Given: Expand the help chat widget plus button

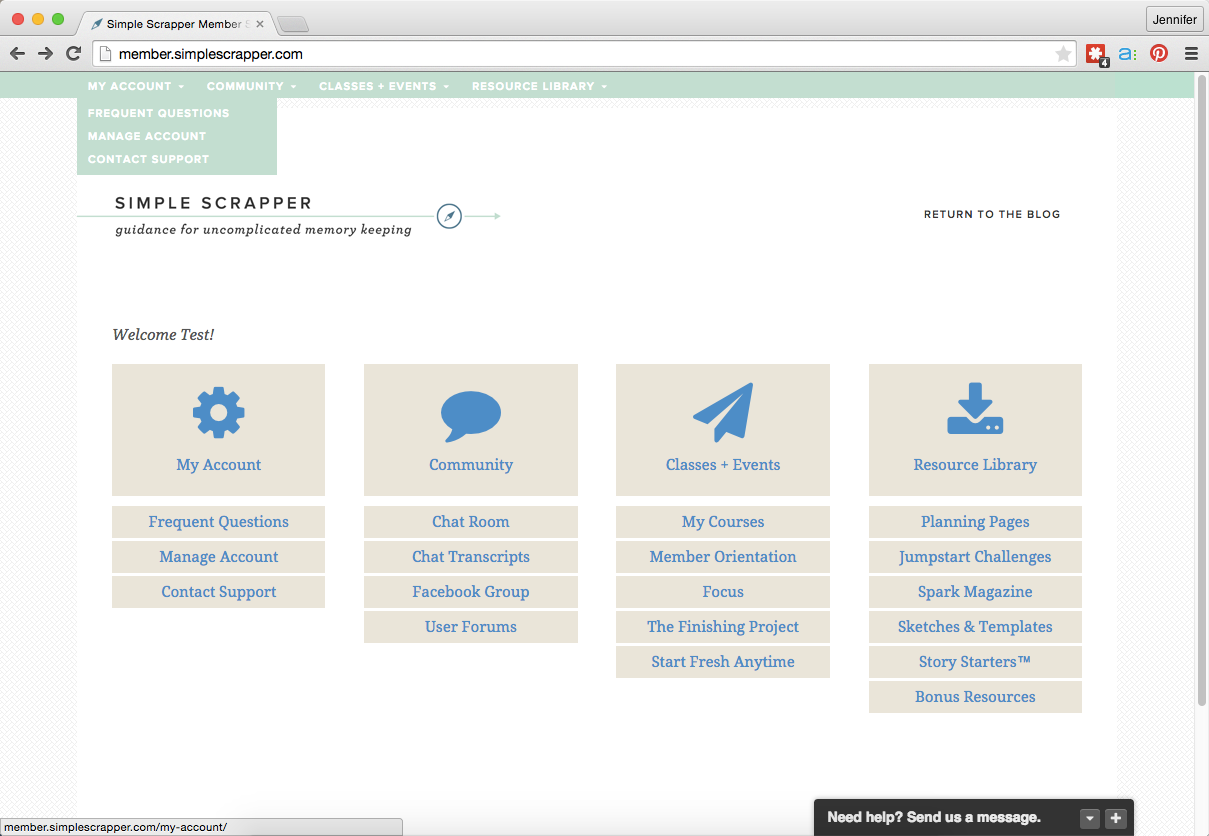Looking at the screenshot, I should 1116,818.
